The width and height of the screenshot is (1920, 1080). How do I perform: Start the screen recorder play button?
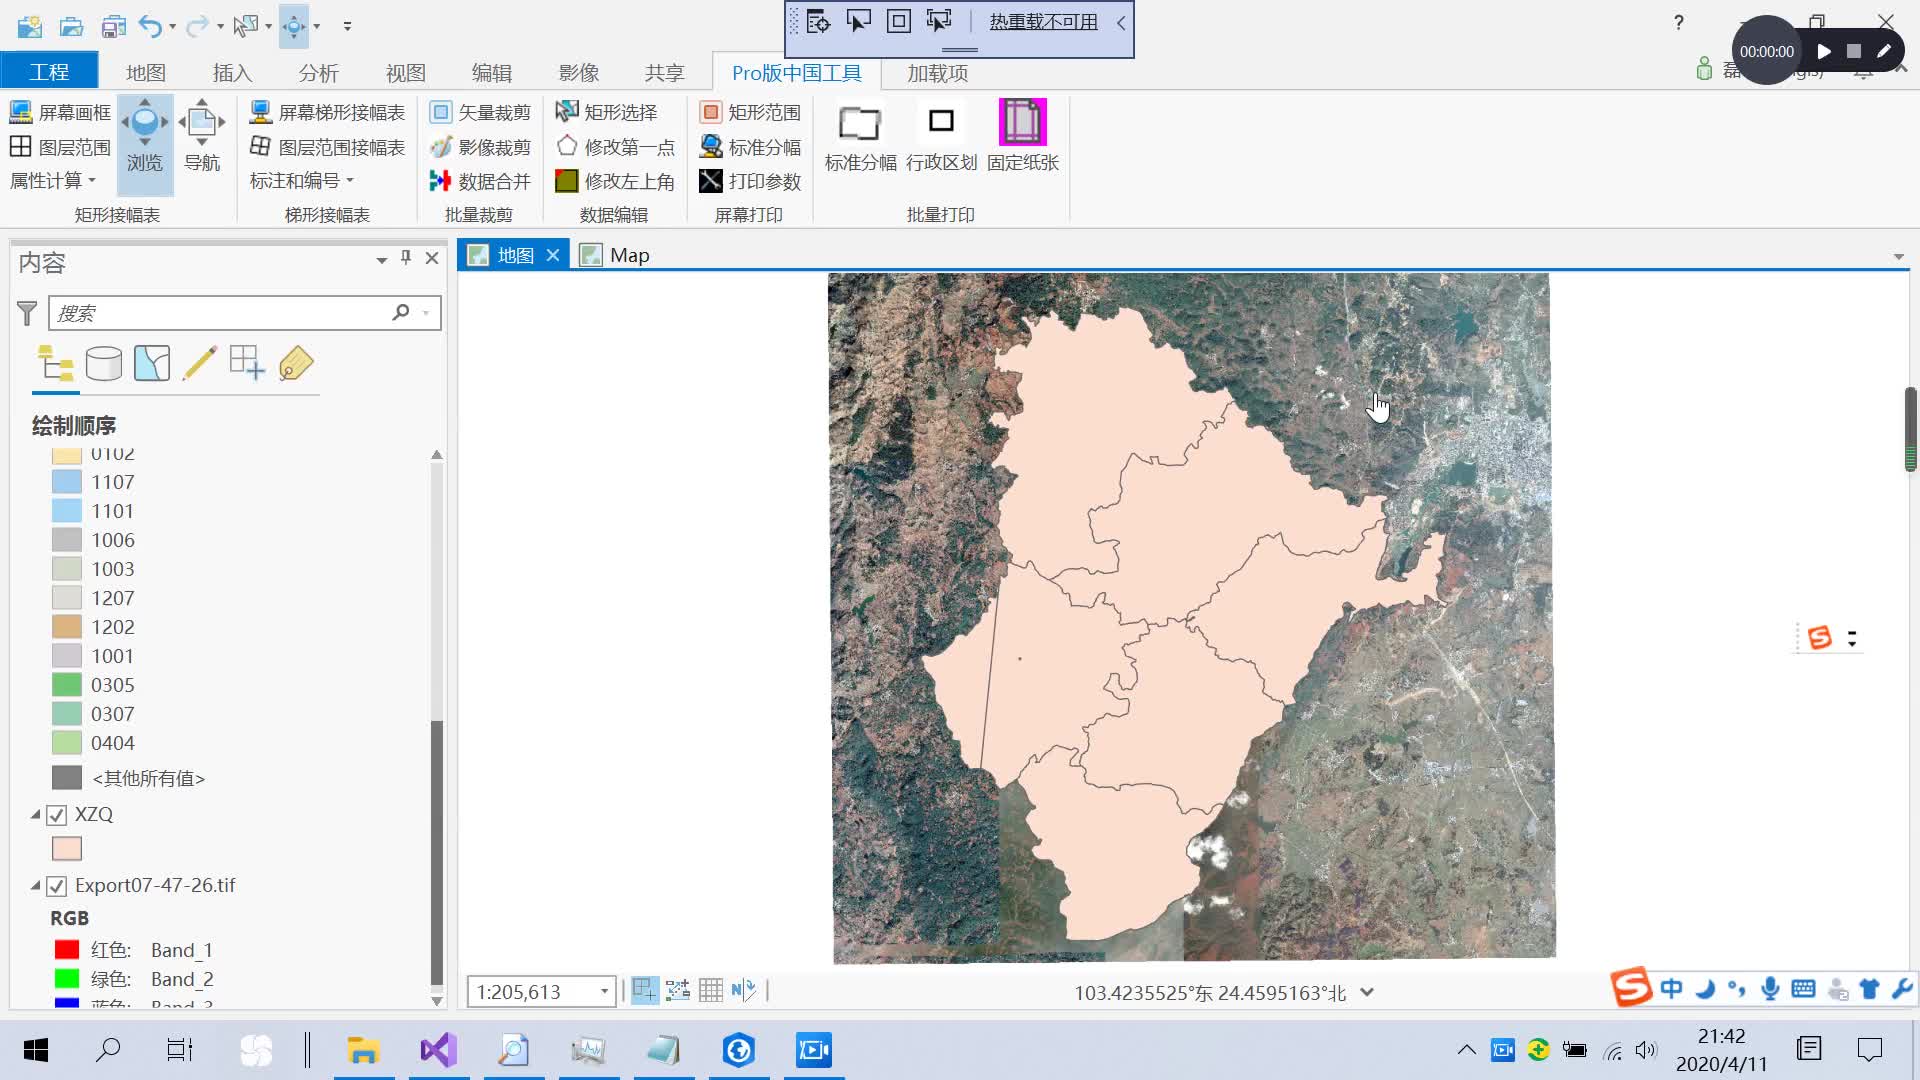pyautogui.click(x=1824, y=51)
